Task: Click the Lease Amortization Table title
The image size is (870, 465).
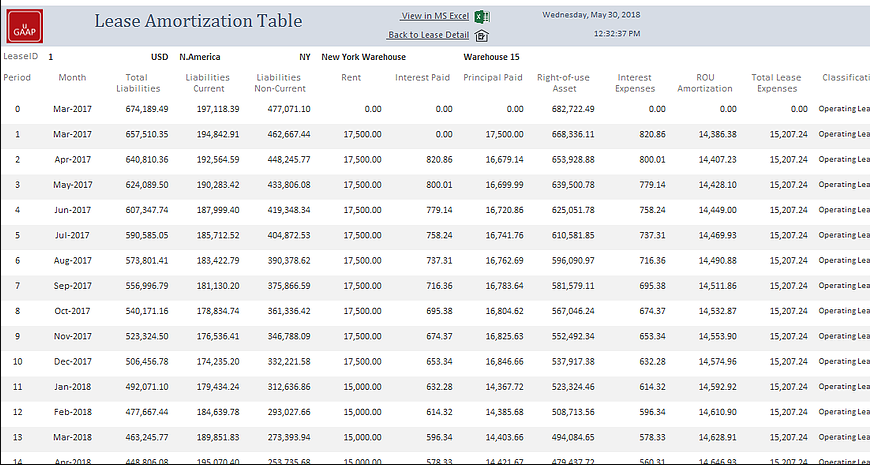Action: point(197,21)
